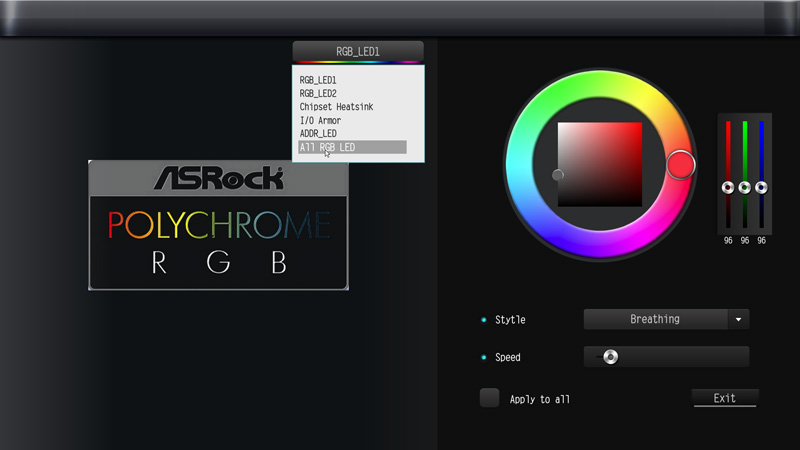Select I/O Armor in the dropdown list
The width and height of the screenshot is (800, 450).
pos(320,120)
